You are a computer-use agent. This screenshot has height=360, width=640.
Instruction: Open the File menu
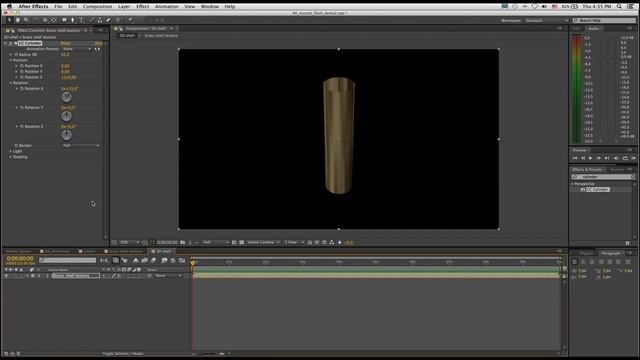[x=58, y=7]
